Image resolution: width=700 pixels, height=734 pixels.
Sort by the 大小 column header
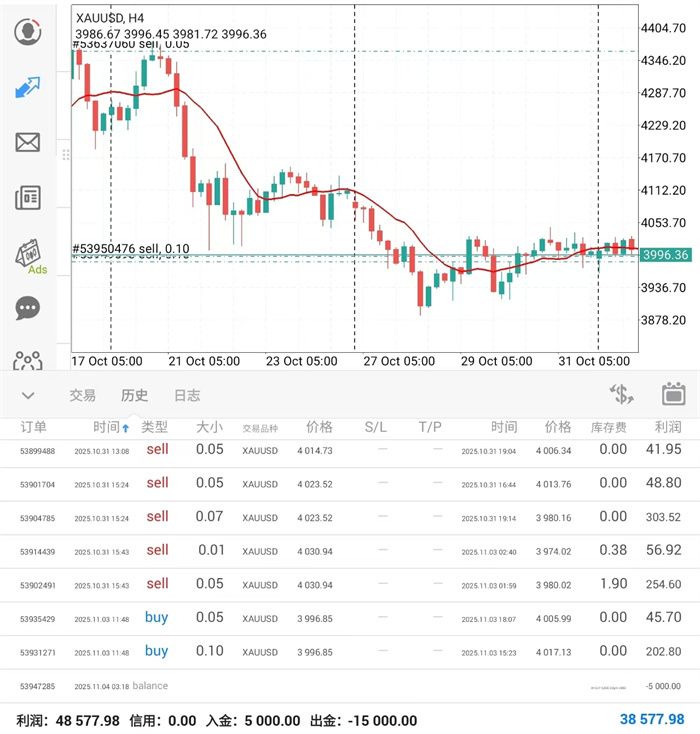[209, 427]
